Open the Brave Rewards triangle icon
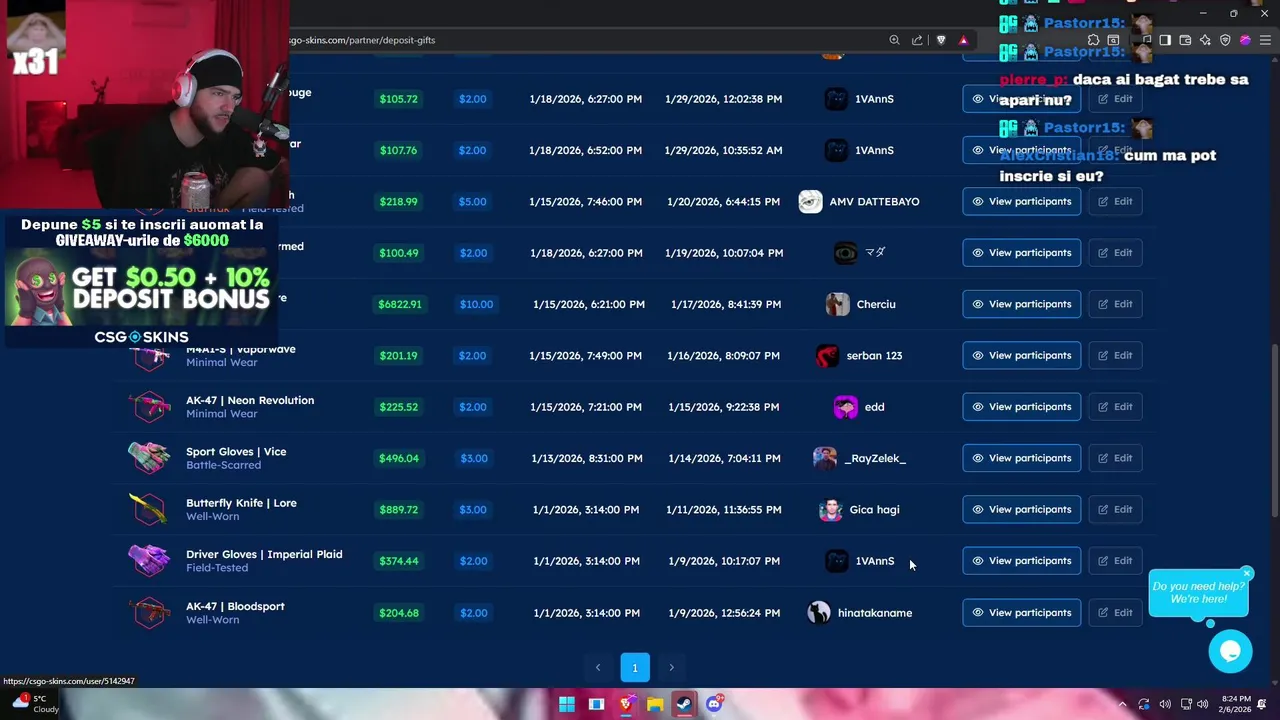This screenshot has height=720, width=1280. tap(963, 40)
